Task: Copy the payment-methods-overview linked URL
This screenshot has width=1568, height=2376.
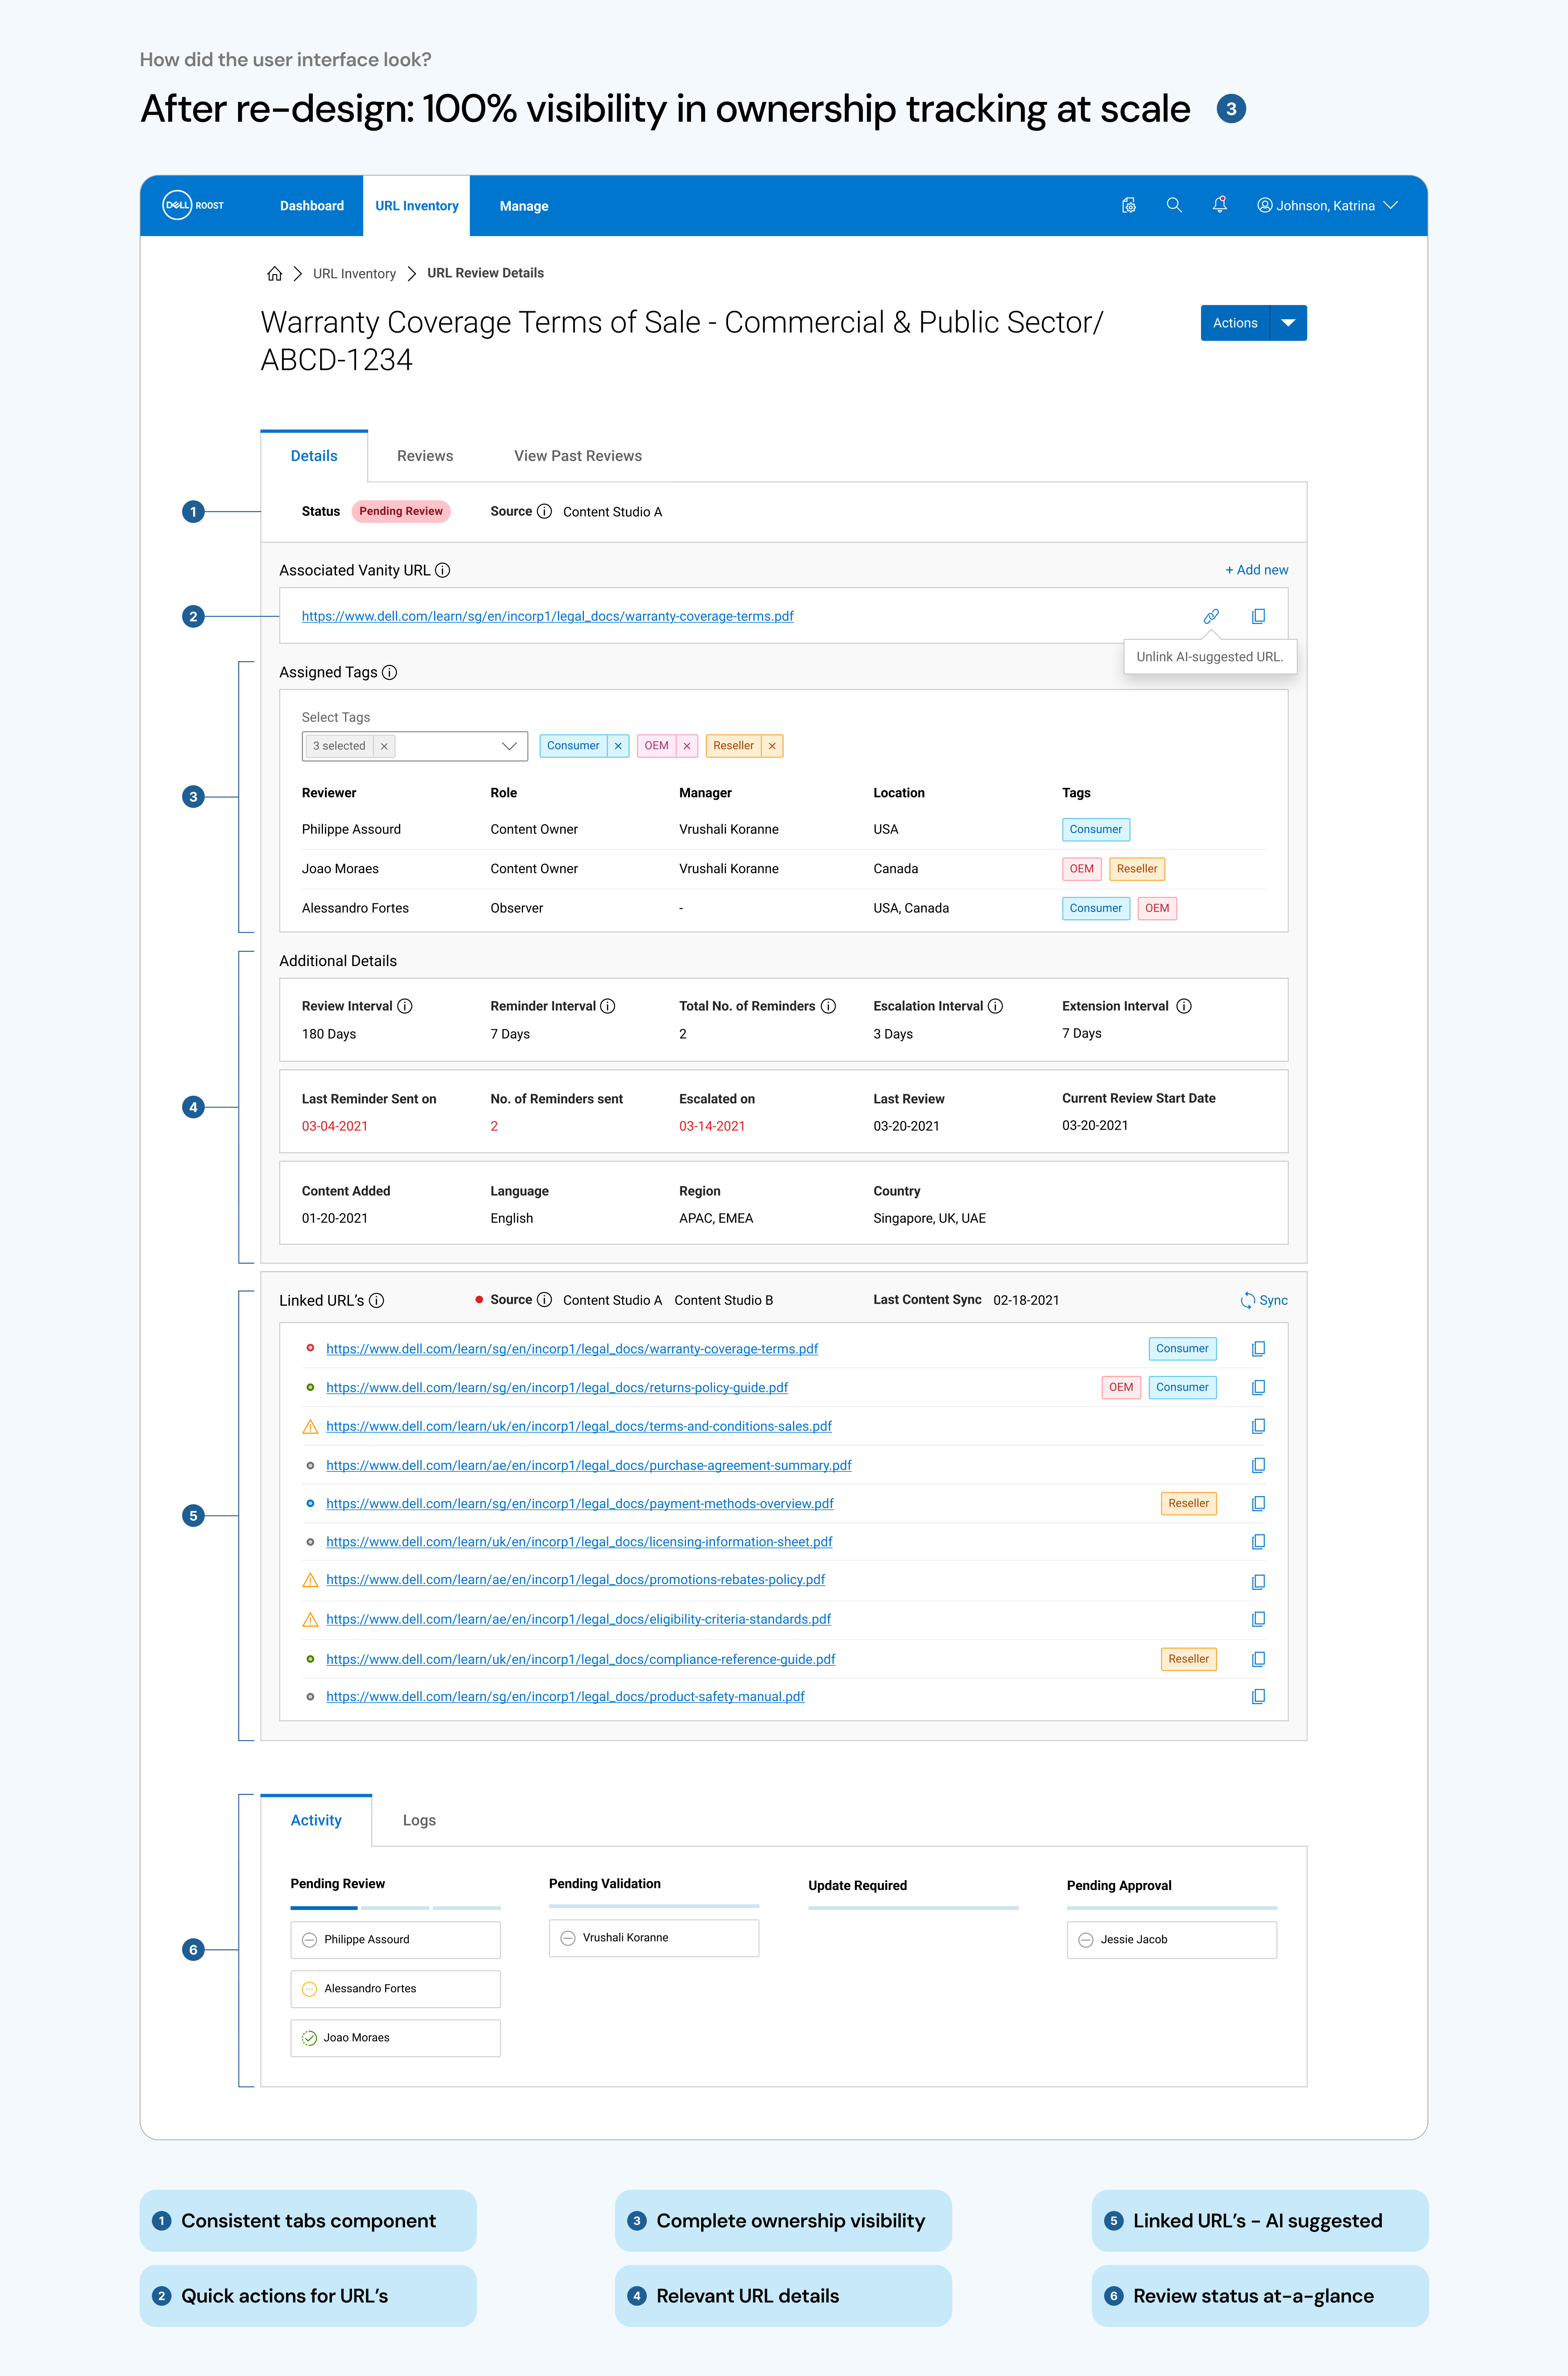Action: click(x=1258, y=1503)
